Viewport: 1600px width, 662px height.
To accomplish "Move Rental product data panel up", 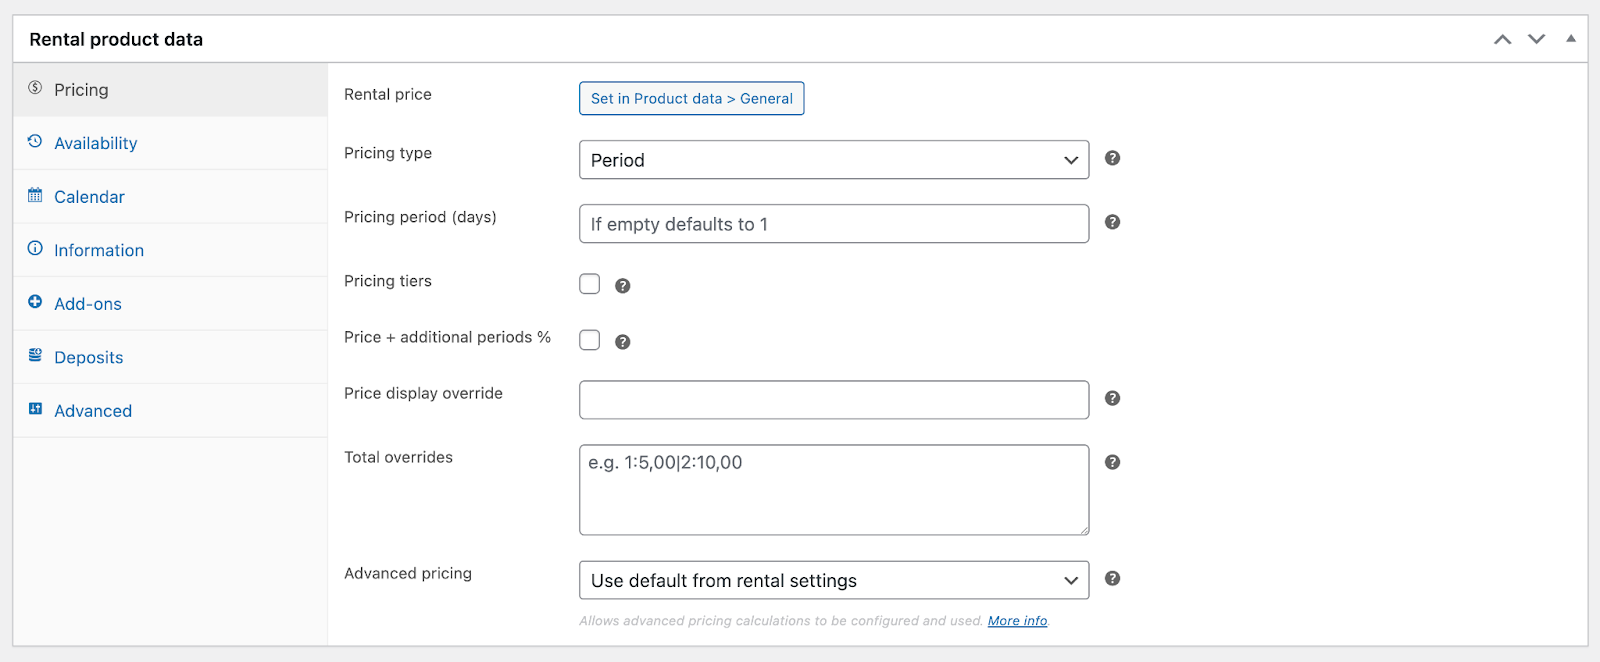I will (1502, 39).
